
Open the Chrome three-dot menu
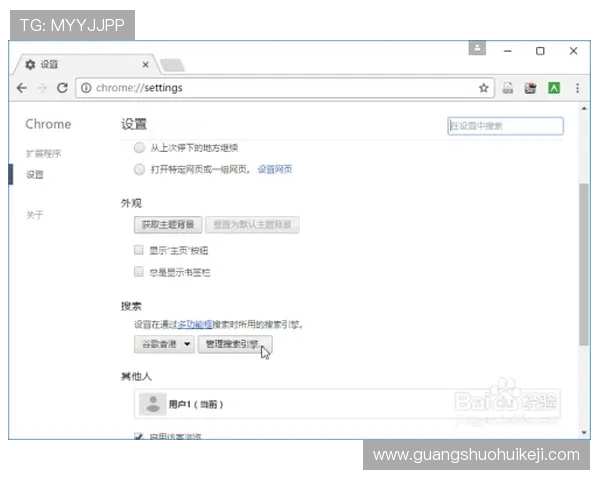[577, 88]
